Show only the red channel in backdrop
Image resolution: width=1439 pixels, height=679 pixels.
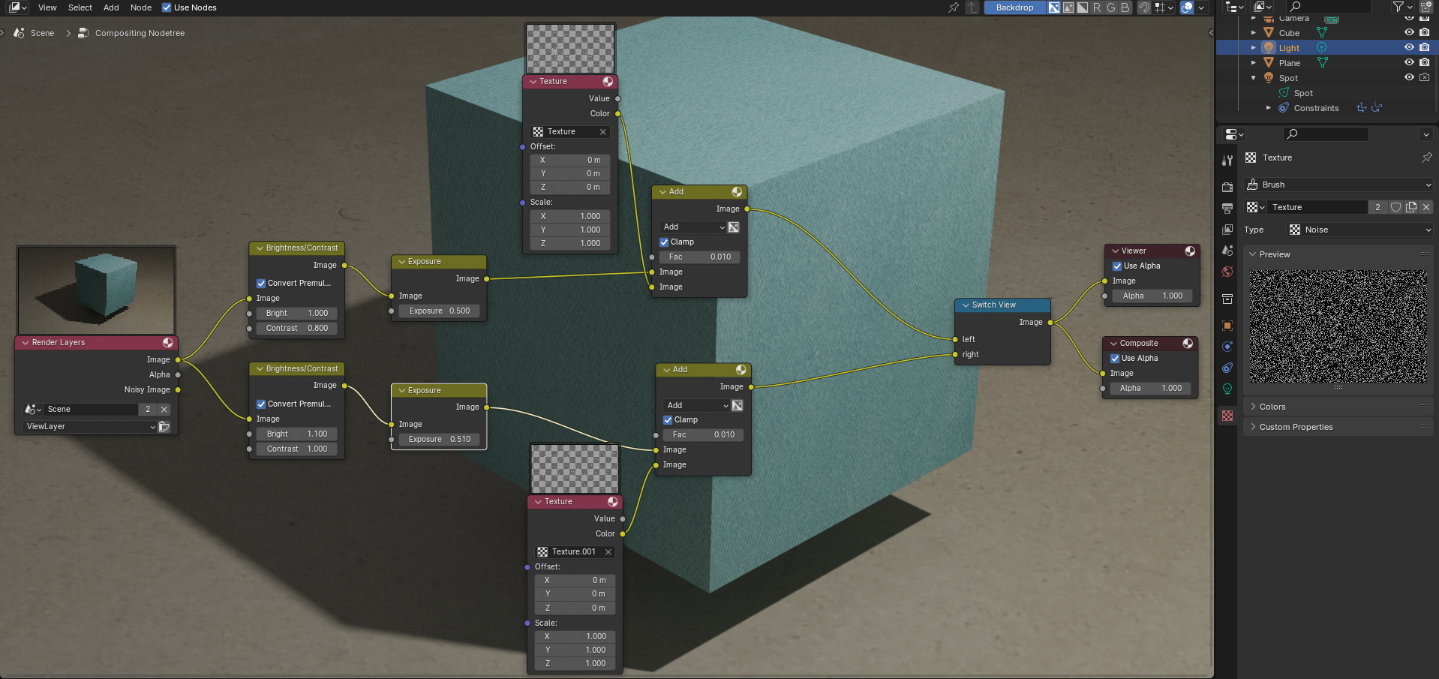point(1096,8)
